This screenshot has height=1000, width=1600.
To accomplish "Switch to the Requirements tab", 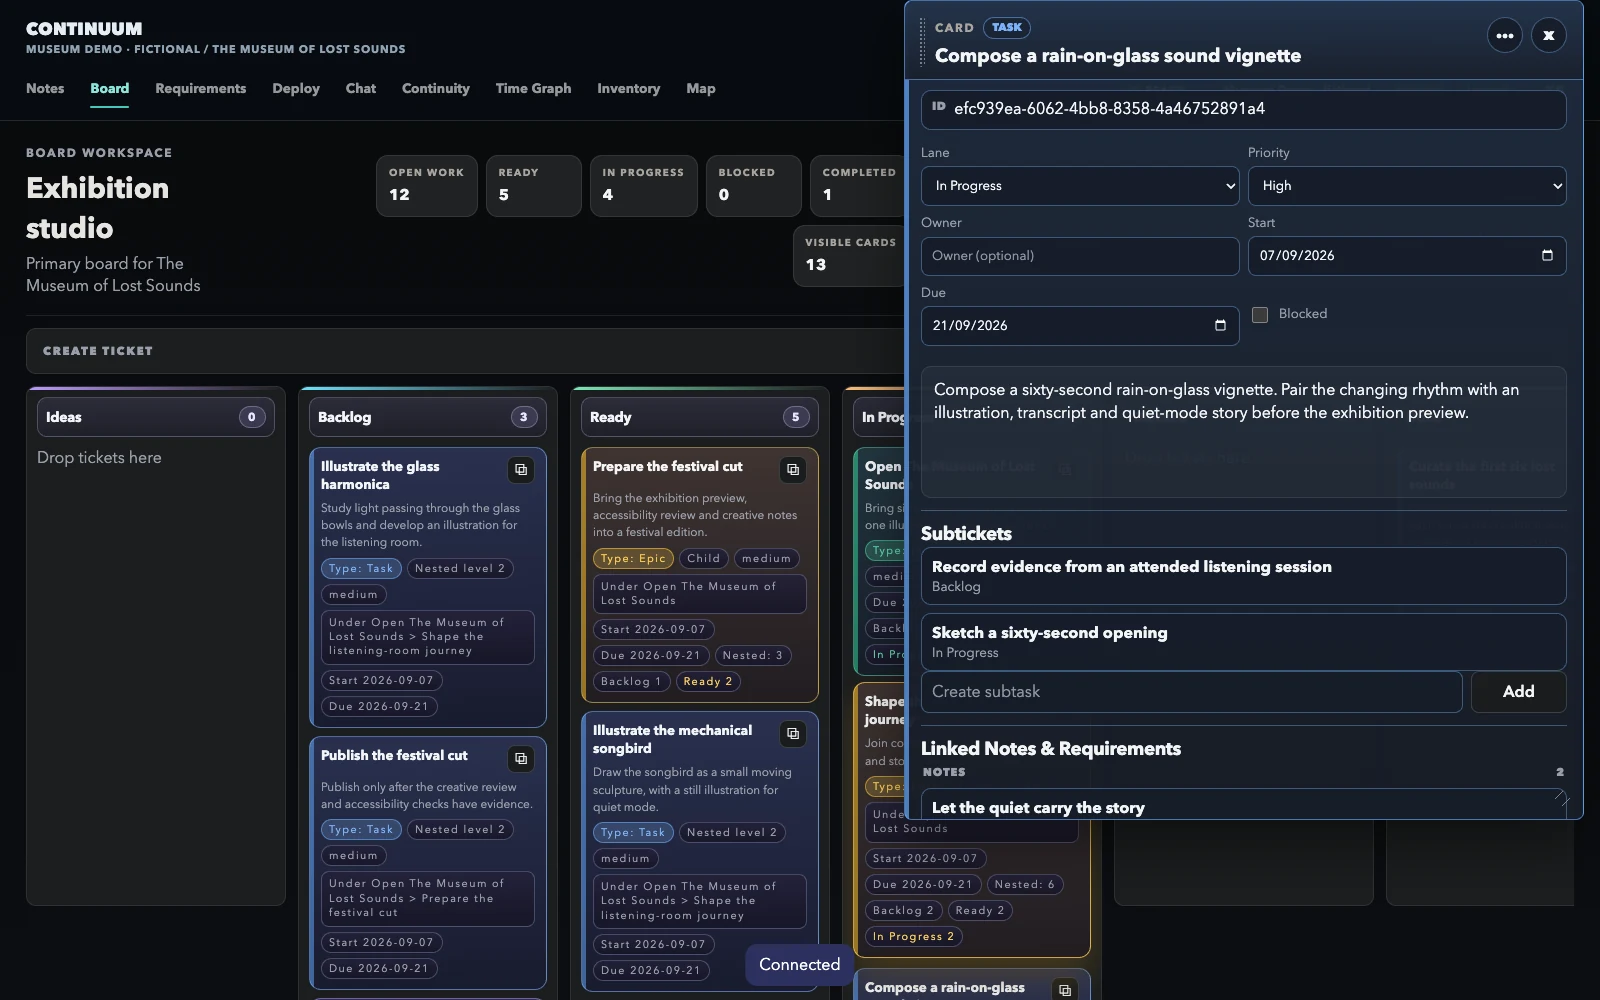I will coord(200,88).
